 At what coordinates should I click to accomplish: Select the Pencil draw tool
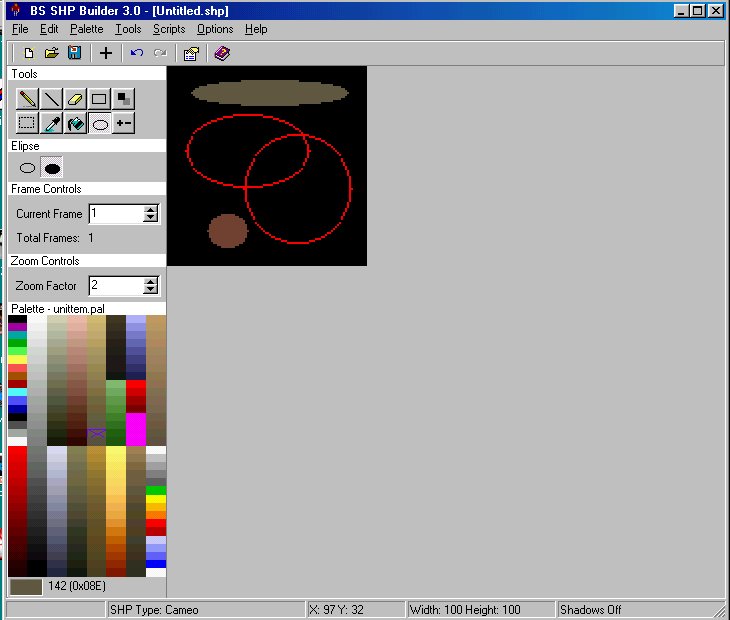(27, 99)
